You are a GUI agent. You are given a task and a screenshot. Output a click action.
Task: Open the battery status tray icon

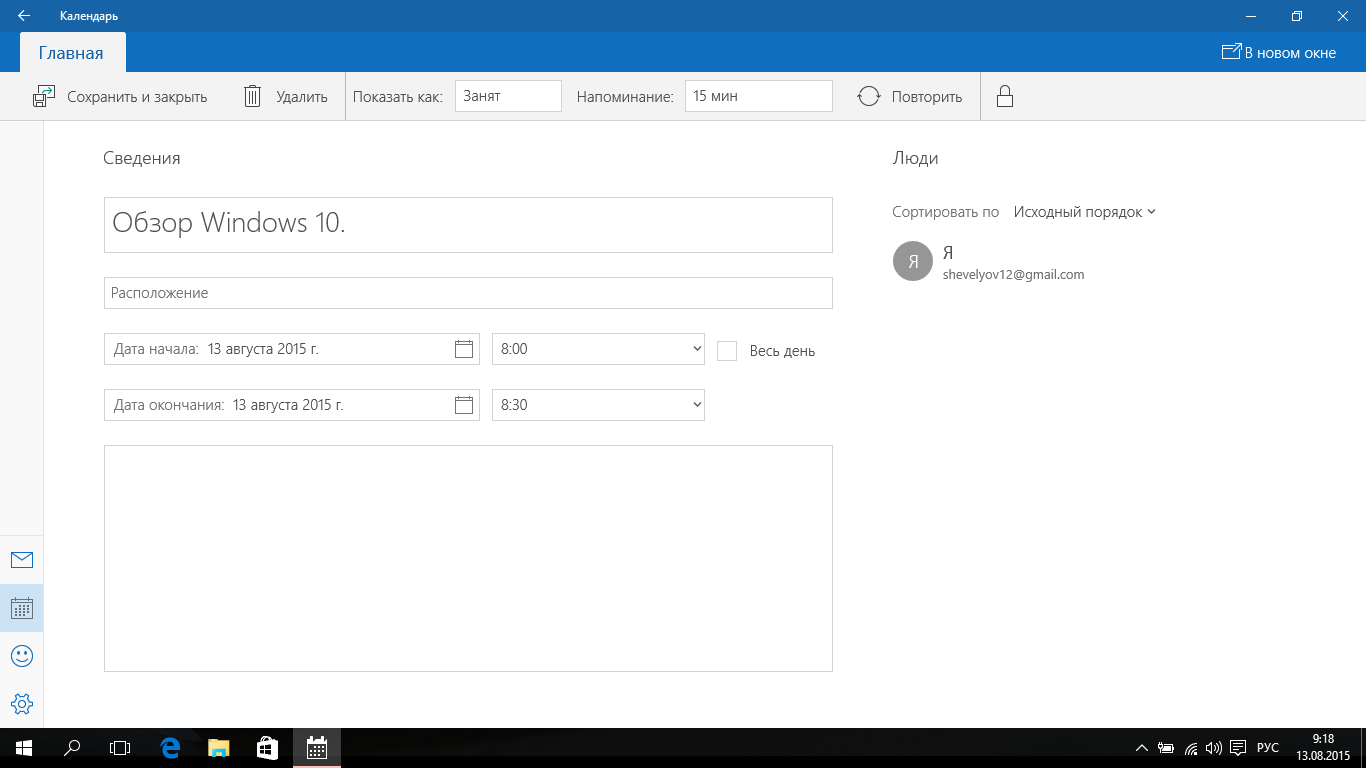(1166, 748)
